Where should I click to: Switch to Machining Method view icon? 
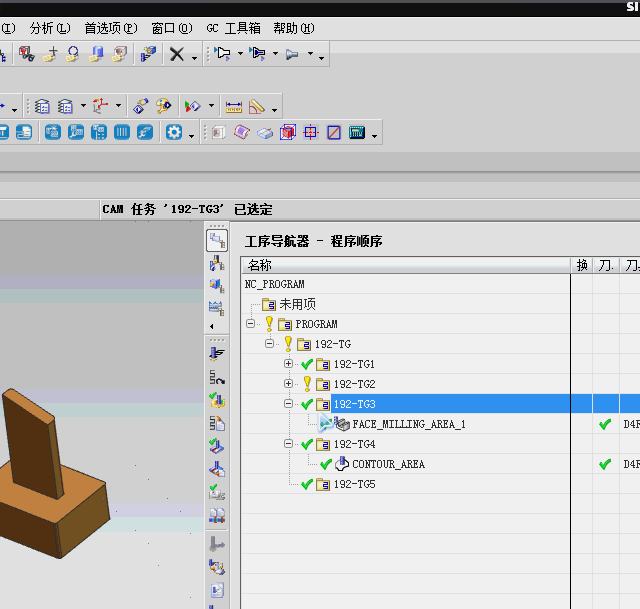(x=217, y=308)
